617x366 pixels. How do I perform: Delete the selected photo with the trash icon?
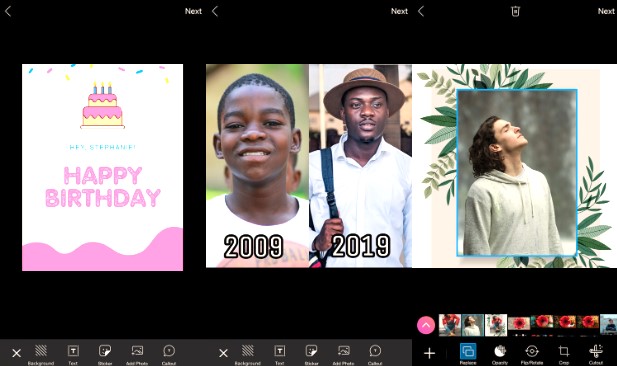[515, 11]
